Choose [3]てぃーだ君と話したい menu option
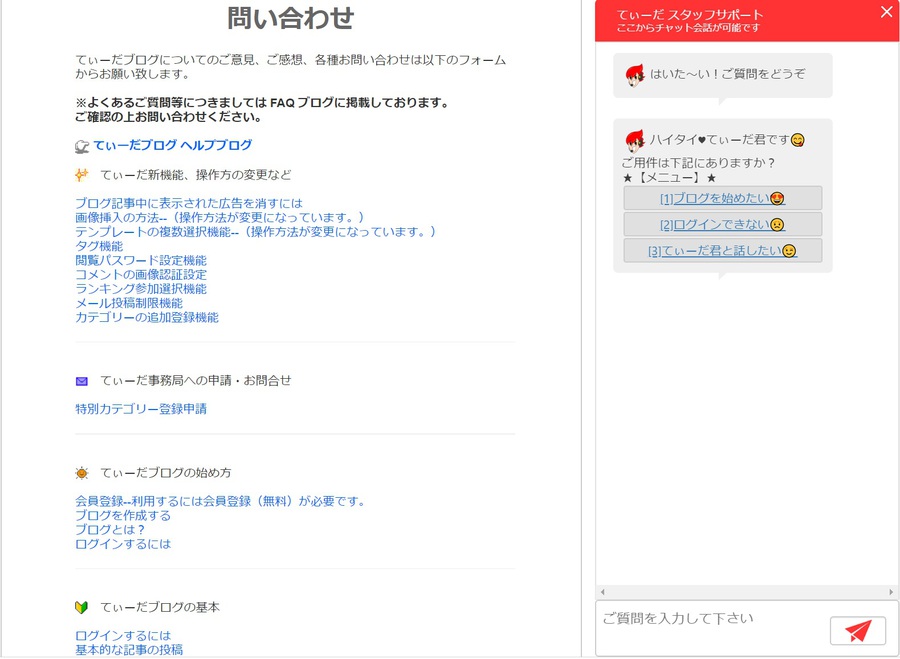900x659 pixels. click(x=723, y=251)
